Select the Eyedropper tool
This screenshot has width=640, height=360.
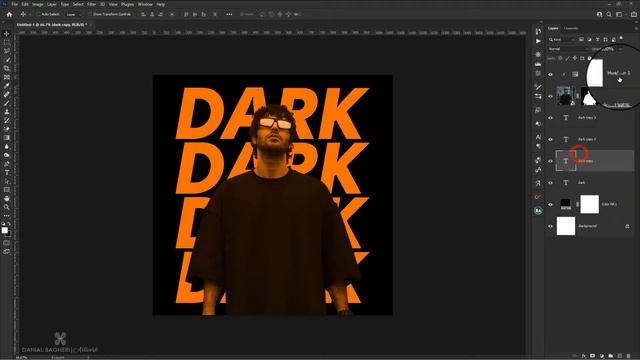point(7,86)
